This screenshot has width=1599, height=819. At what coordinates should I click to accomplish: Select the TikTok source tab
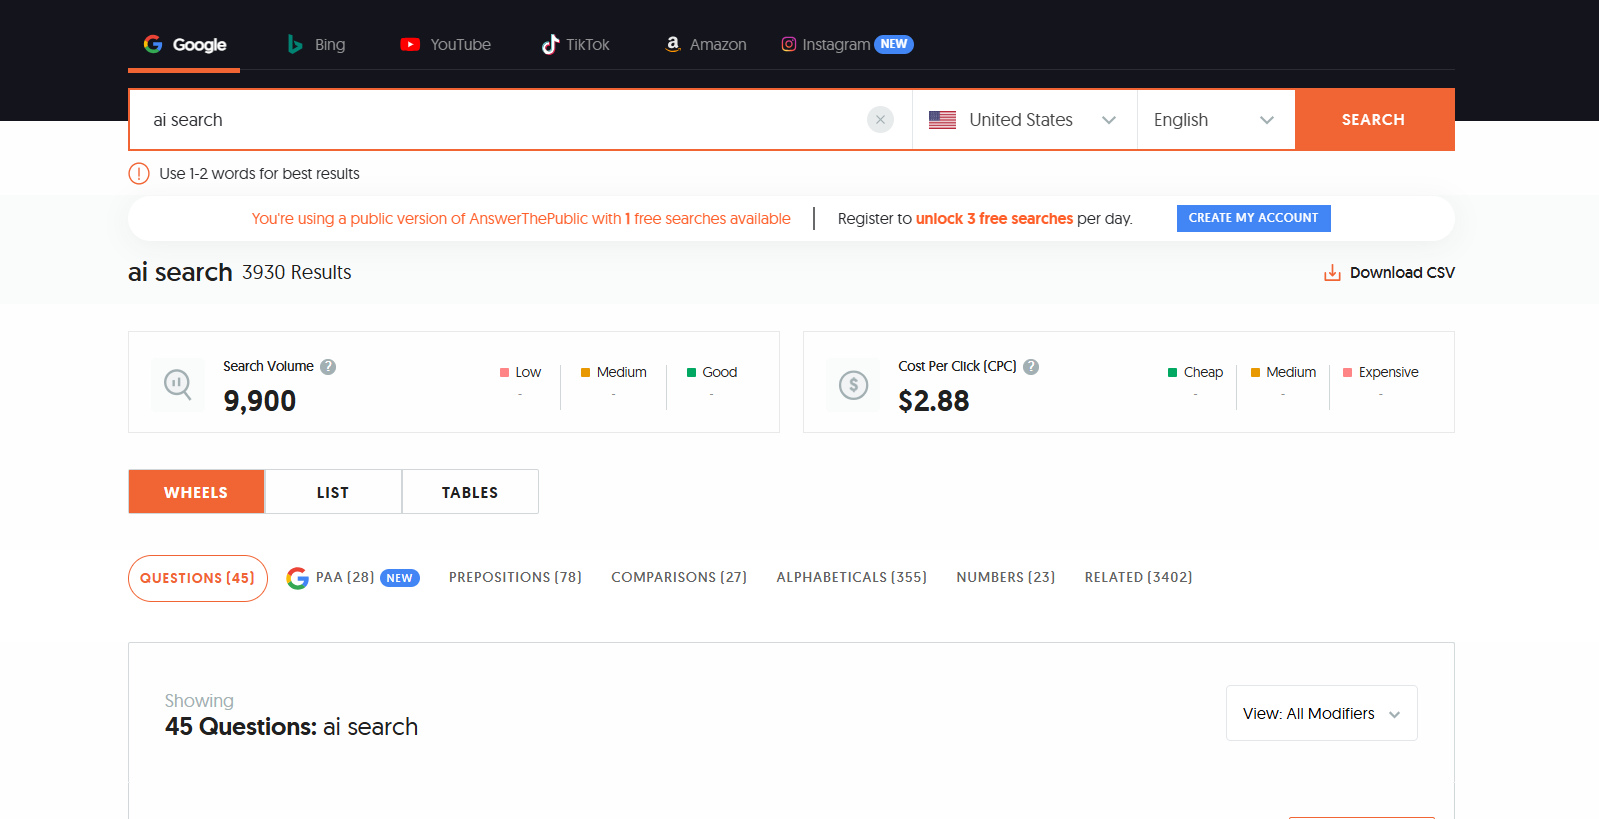pos(575,45)
